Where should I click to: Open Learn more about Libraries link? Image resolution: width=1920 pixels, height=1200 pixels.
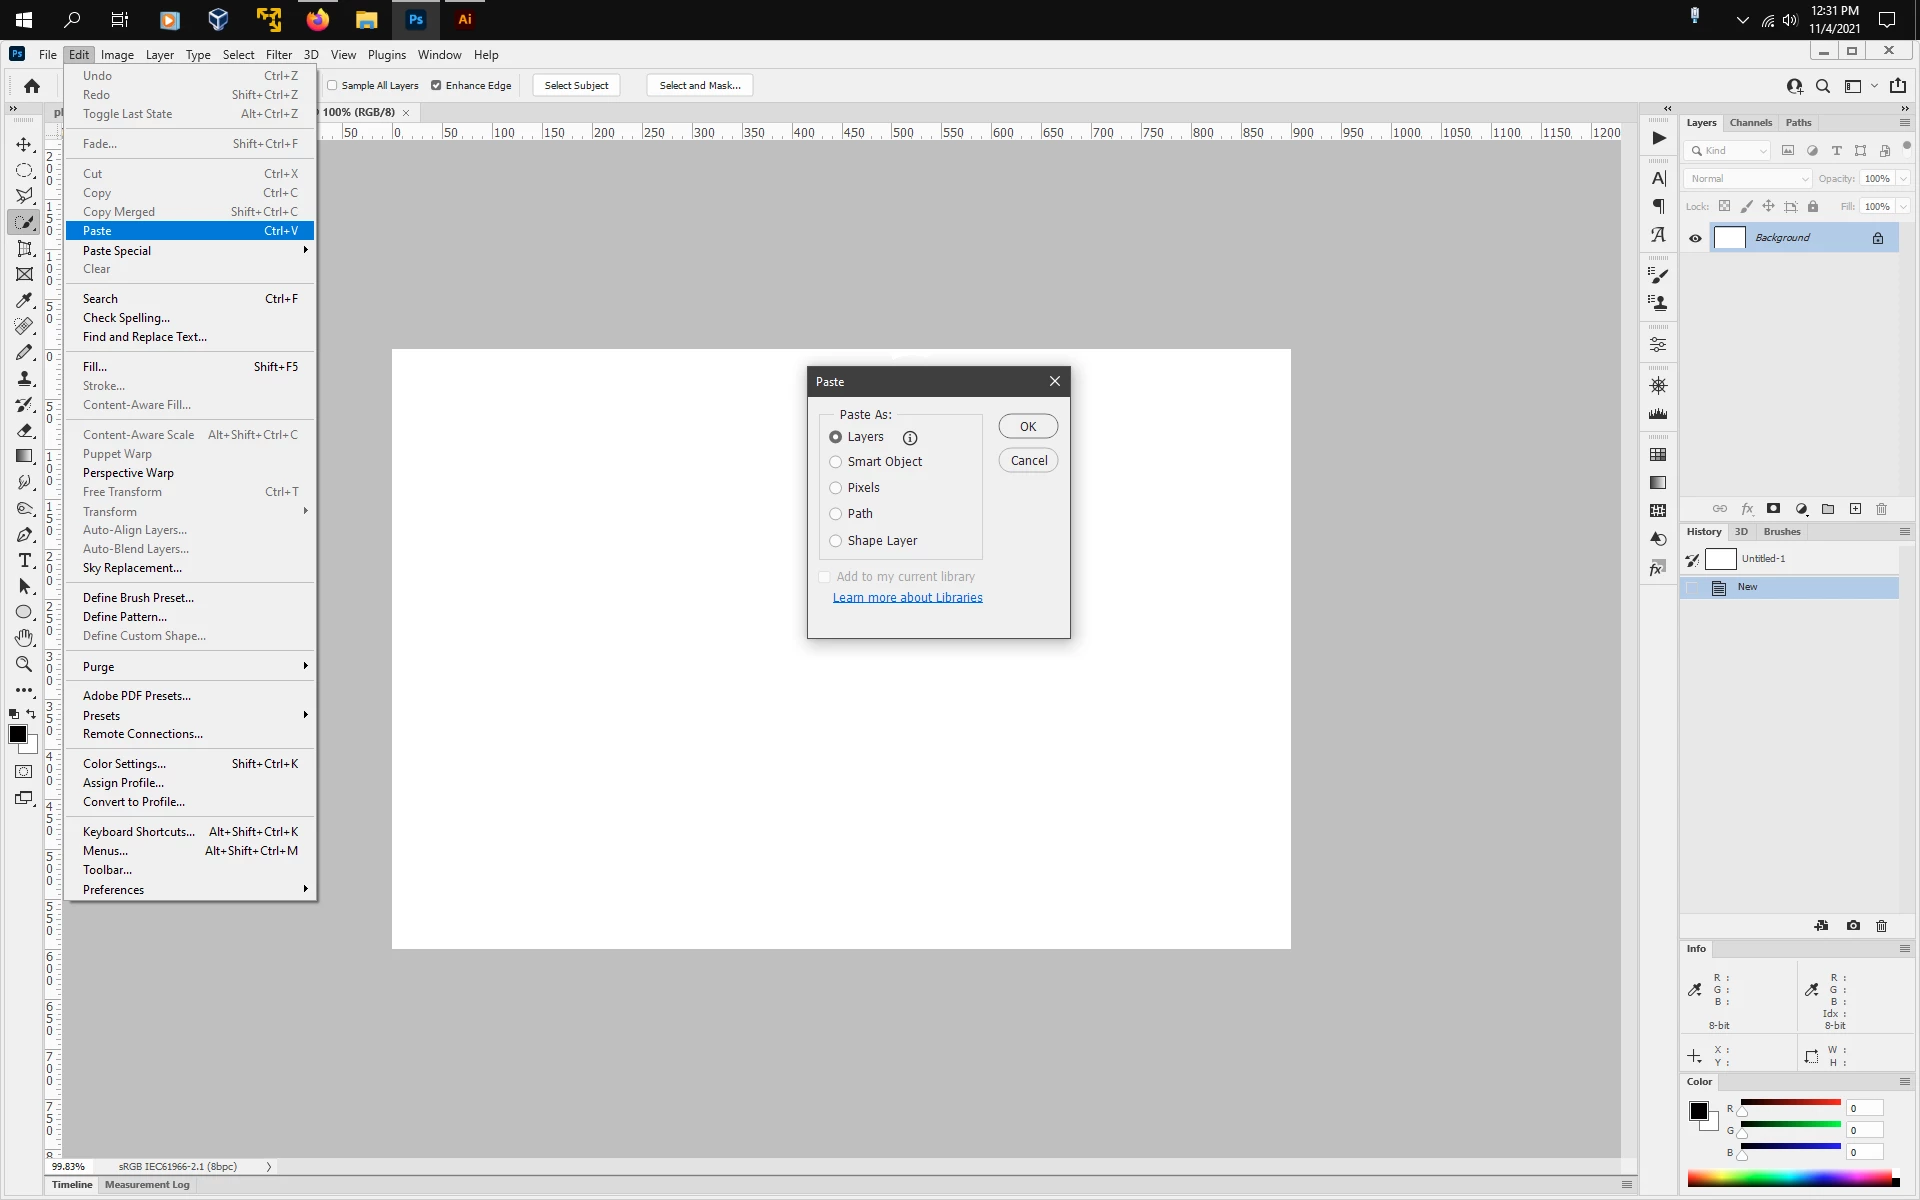907,598
